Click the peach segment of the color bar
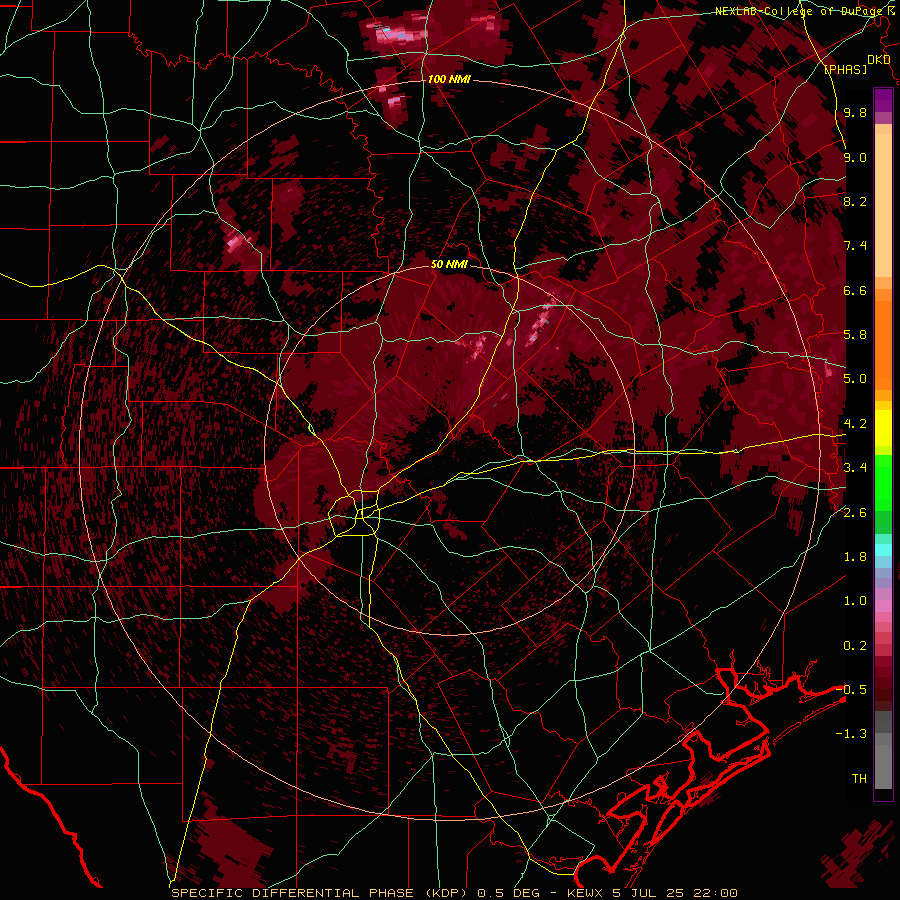This screenshot has height=900, width=900. [883, 204]
